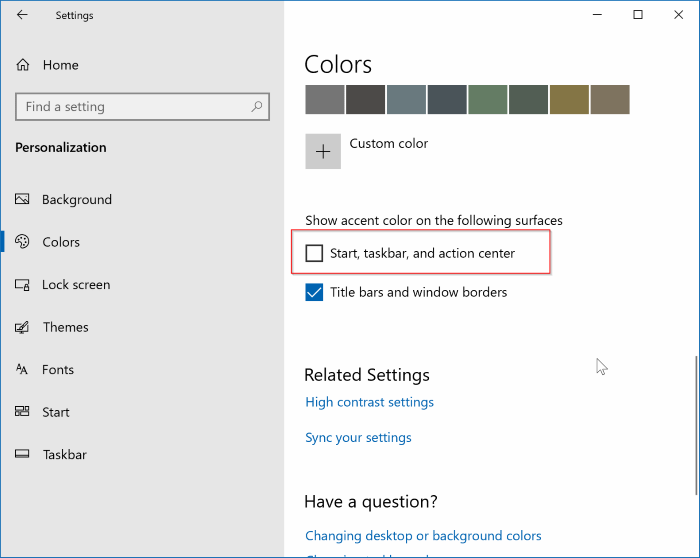Close the Settings window
Viewport: 700px width, 558px height.
tap(679, 15)
